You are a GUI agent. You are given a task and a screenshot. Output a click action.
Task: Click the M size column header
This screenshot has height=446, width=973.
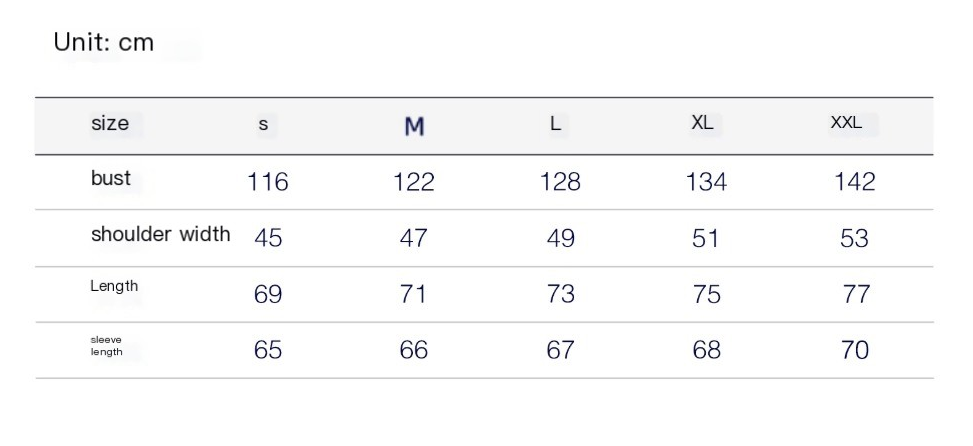414,127
